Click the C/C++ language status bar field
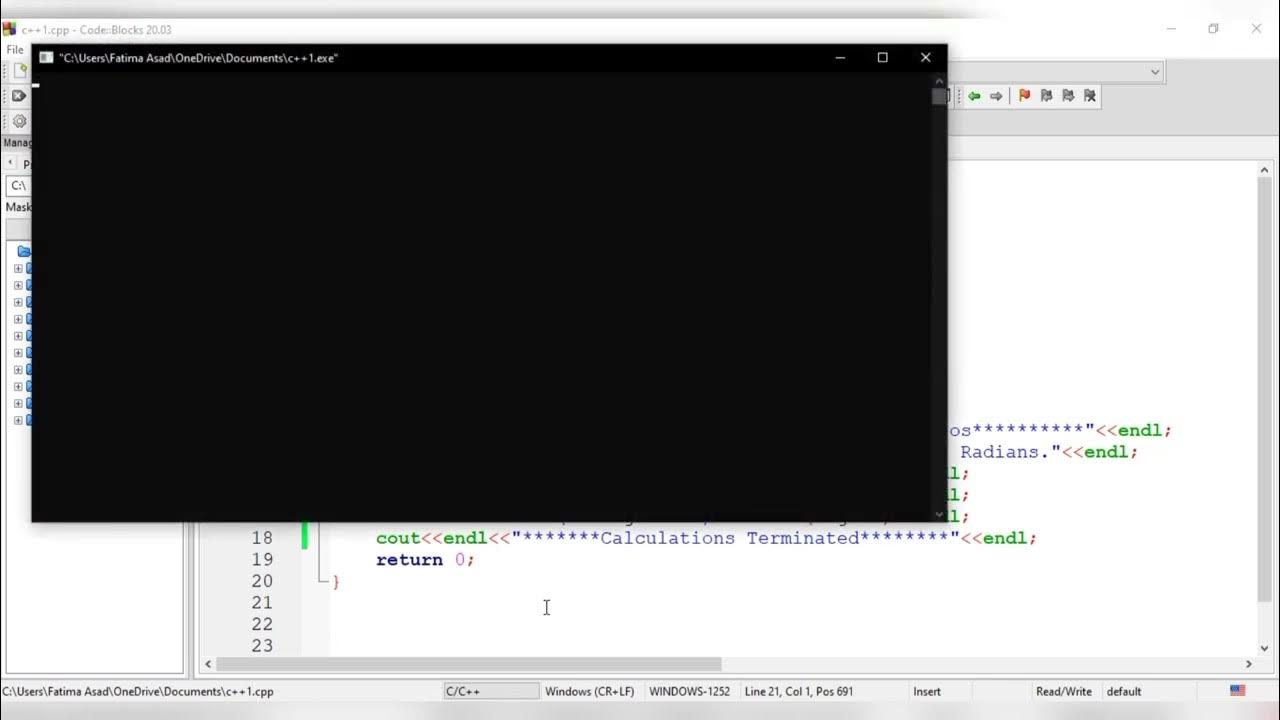This screenshot has height=720, width=1280. click(x=491, y=691)
